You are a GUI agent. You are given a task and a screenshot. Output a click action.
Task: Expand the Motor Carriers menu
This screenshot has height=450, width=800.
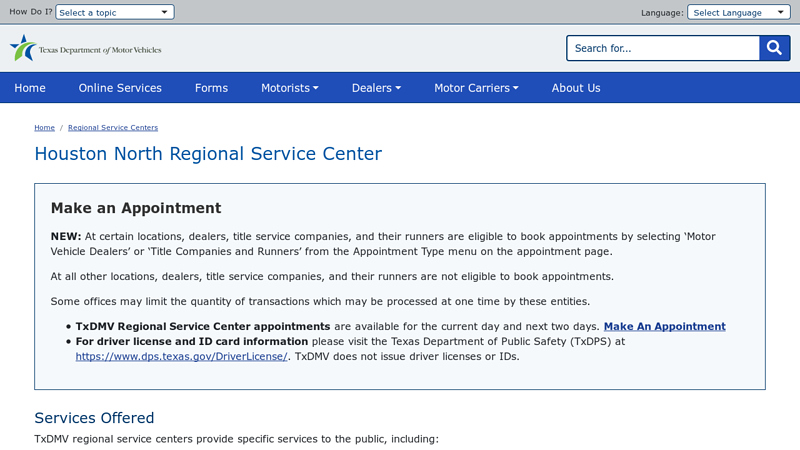tap(476, 88)
